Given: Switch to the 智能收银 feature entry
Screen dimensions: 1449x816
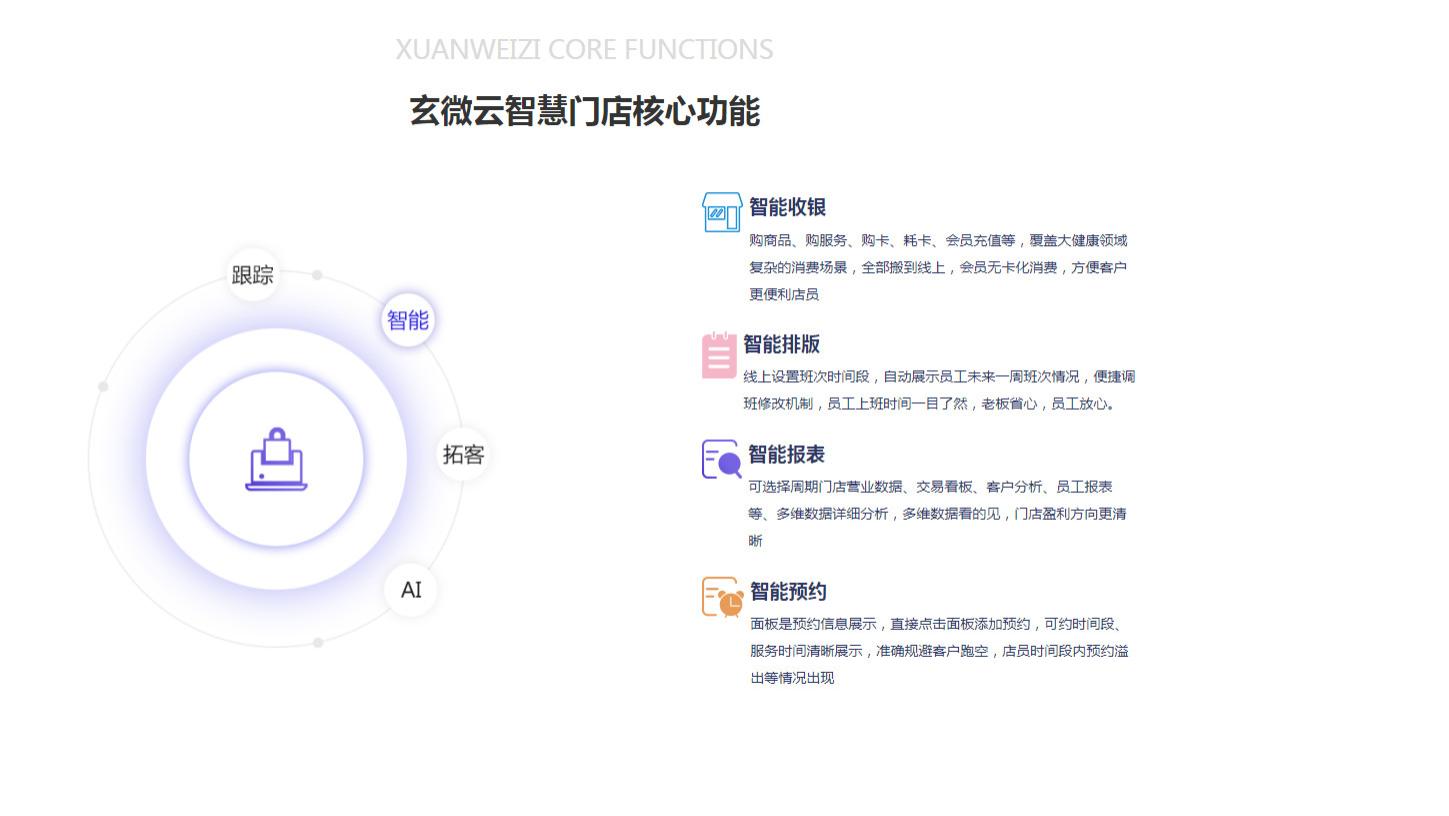Looking at the screenshot, I should coord(786,208).
